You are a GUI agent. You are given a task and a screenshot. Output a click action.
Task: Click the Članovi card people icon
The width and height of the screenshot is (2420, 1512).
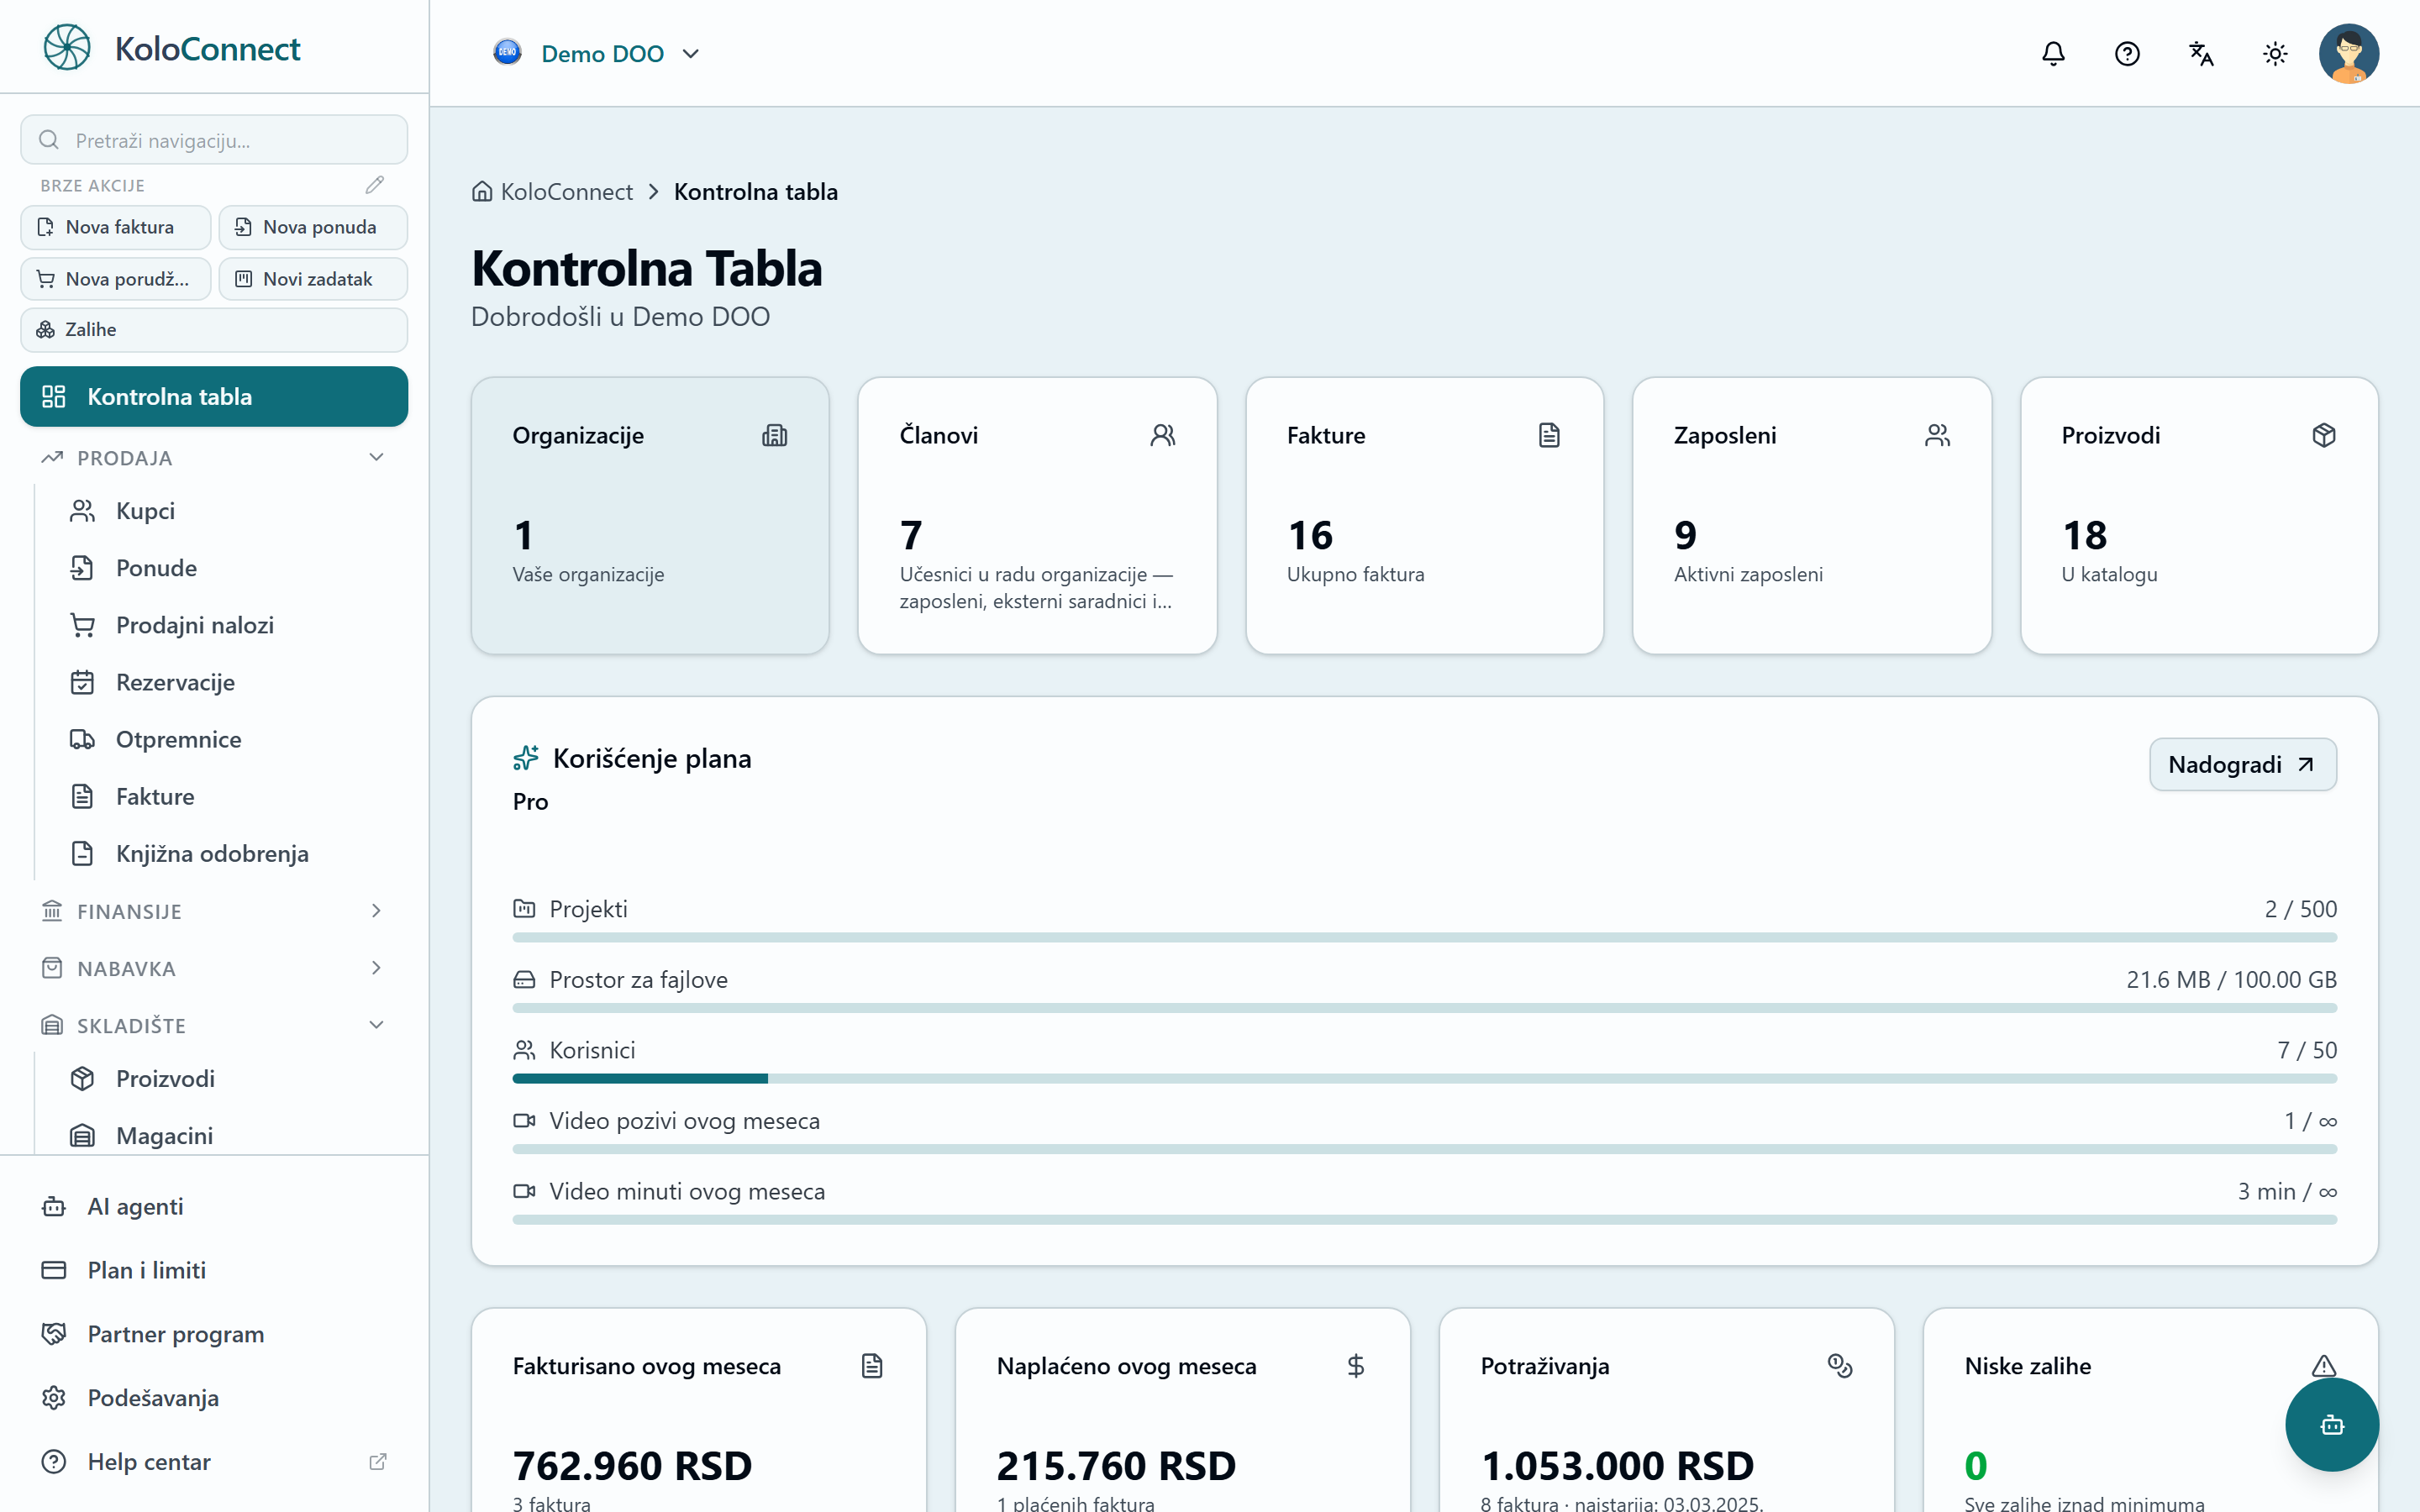pyautogui.click(x=1163, y=435)
